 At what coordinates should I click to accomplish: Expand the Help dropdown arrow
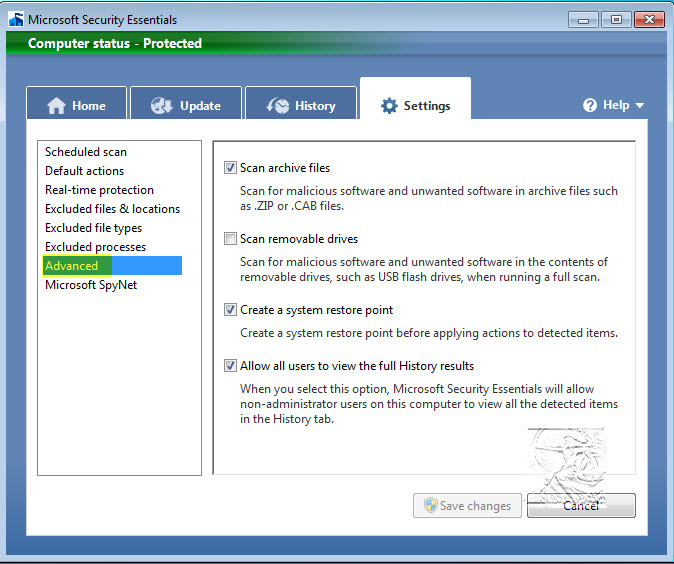[x=639, y=106]
